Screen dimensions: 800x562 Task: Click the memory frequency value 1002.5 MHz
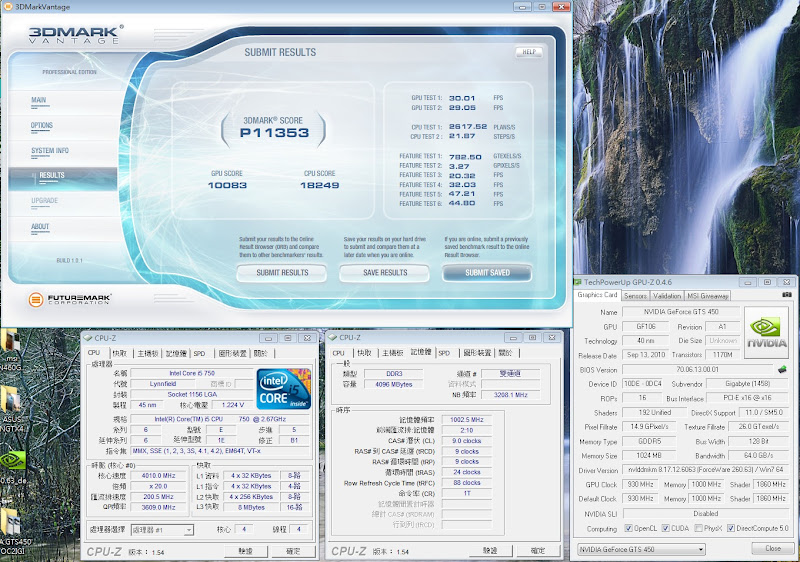[466, 420]
